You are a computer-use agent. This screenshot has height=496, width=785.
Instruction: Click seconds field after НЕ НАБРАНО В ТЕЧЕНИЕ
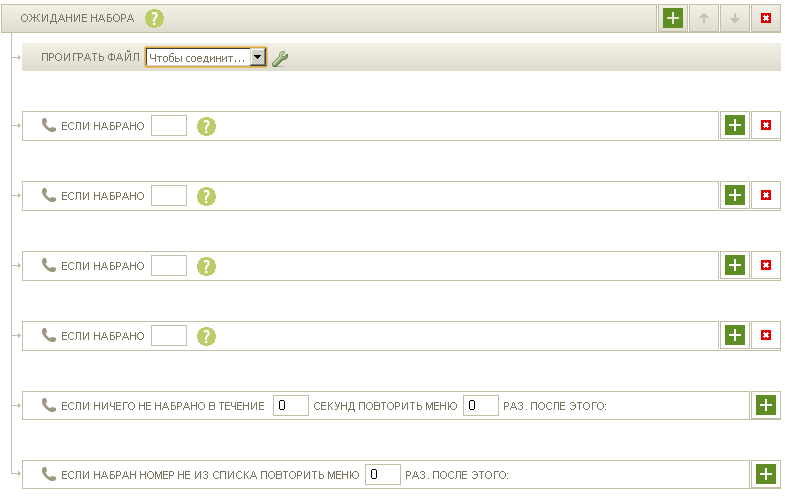tap(291, 405)
